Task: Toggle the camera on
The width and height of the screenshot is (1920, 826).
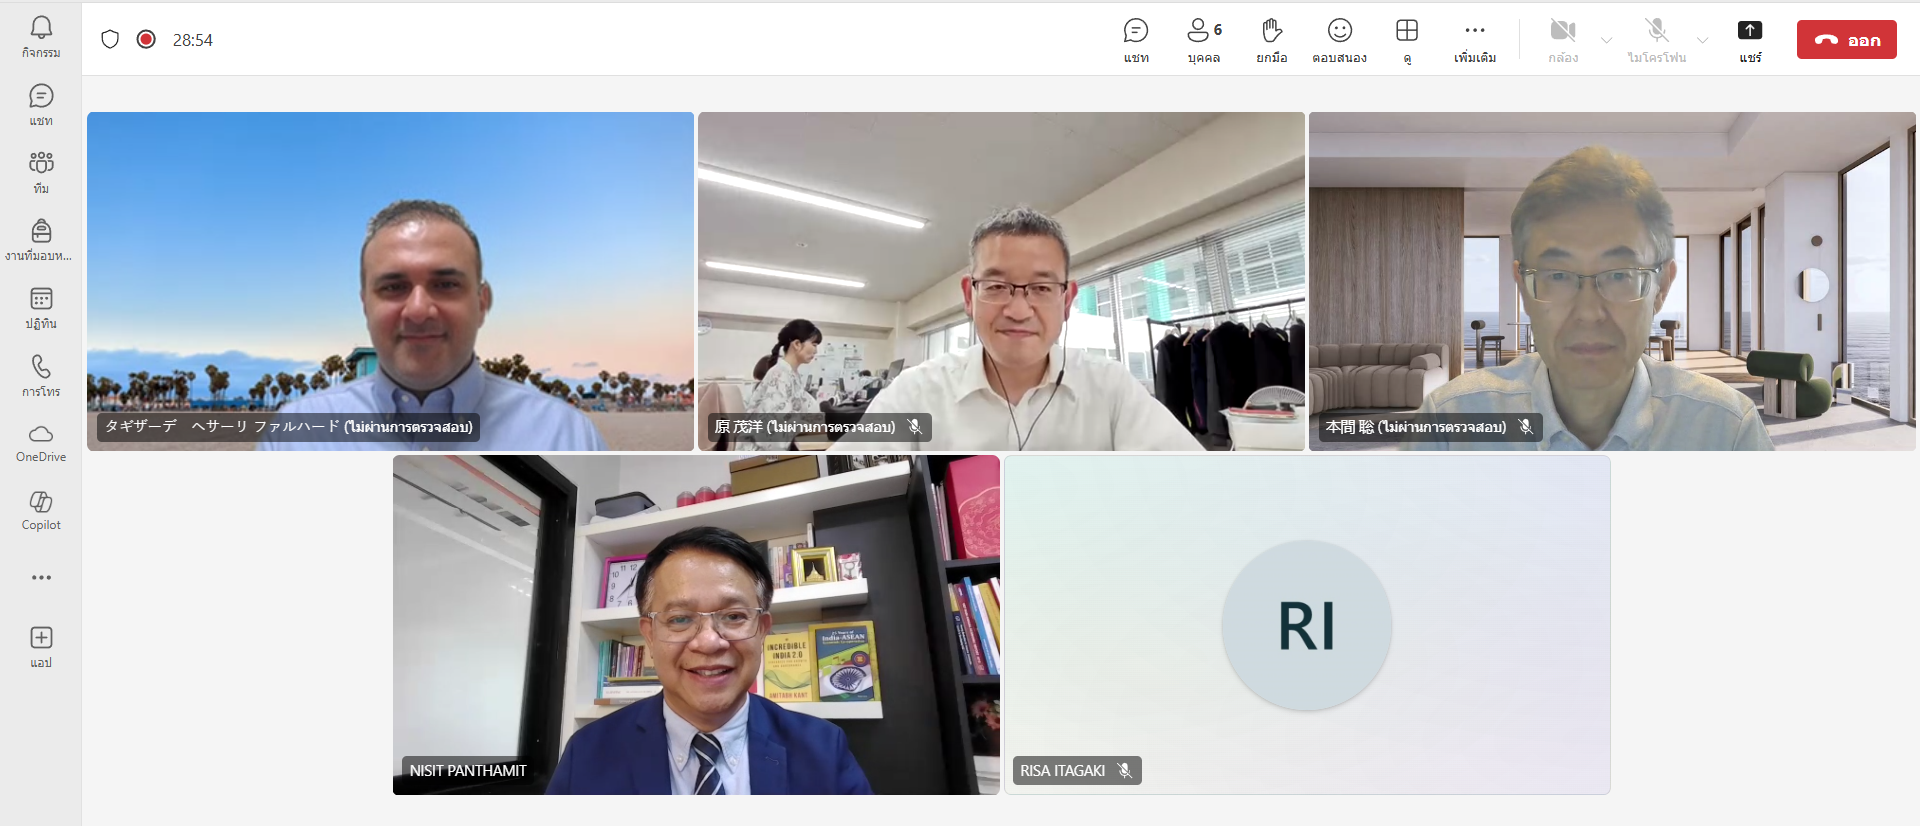Action: pyautogui.click(x=1562, y=40)
